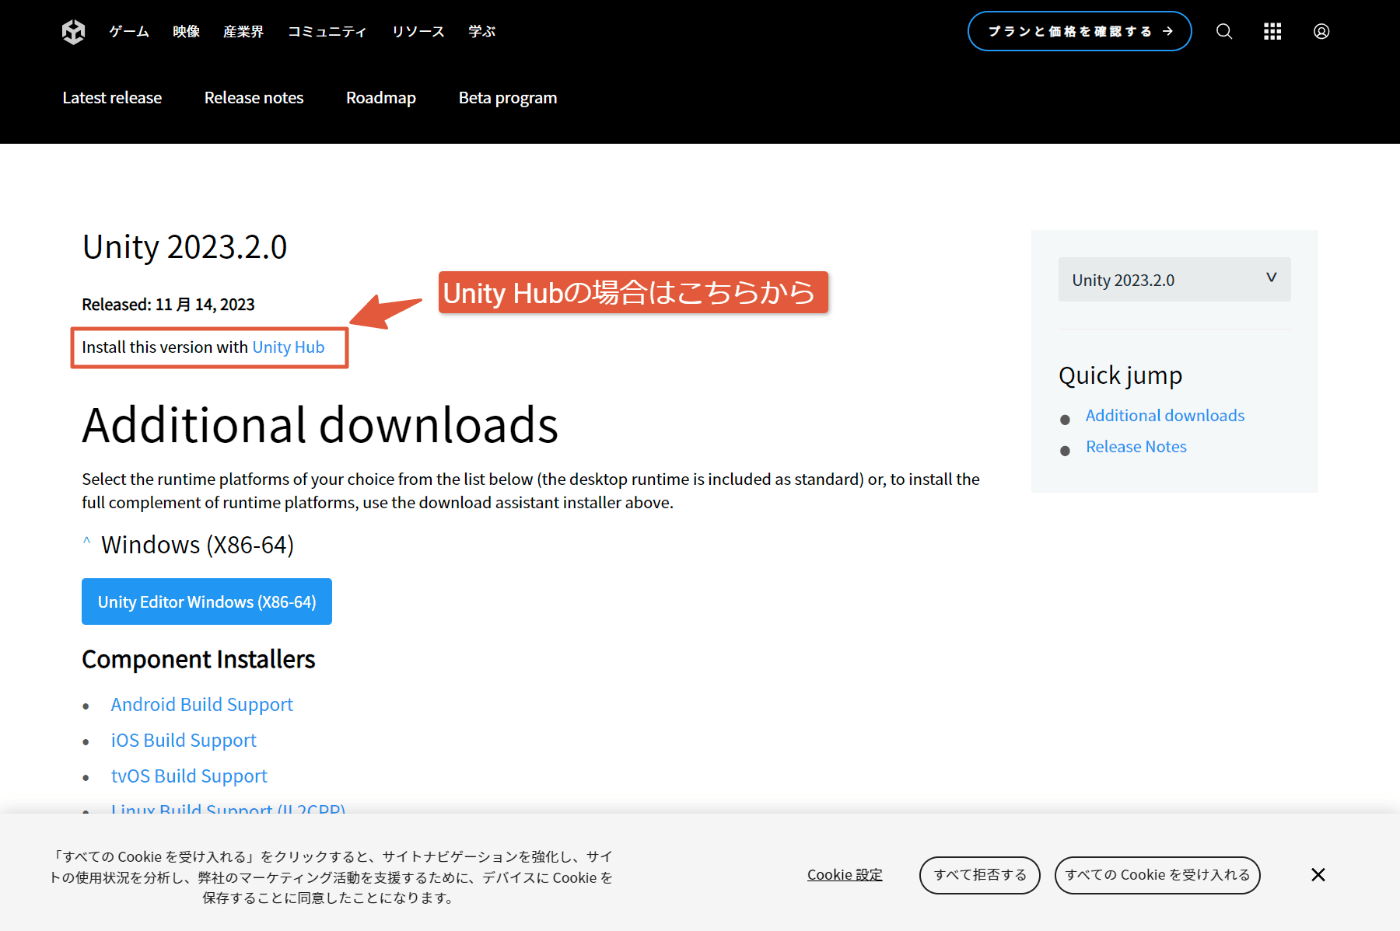Close the cookie banner with X
This screenshot has height=931, width=1400.
(1318, 875)
